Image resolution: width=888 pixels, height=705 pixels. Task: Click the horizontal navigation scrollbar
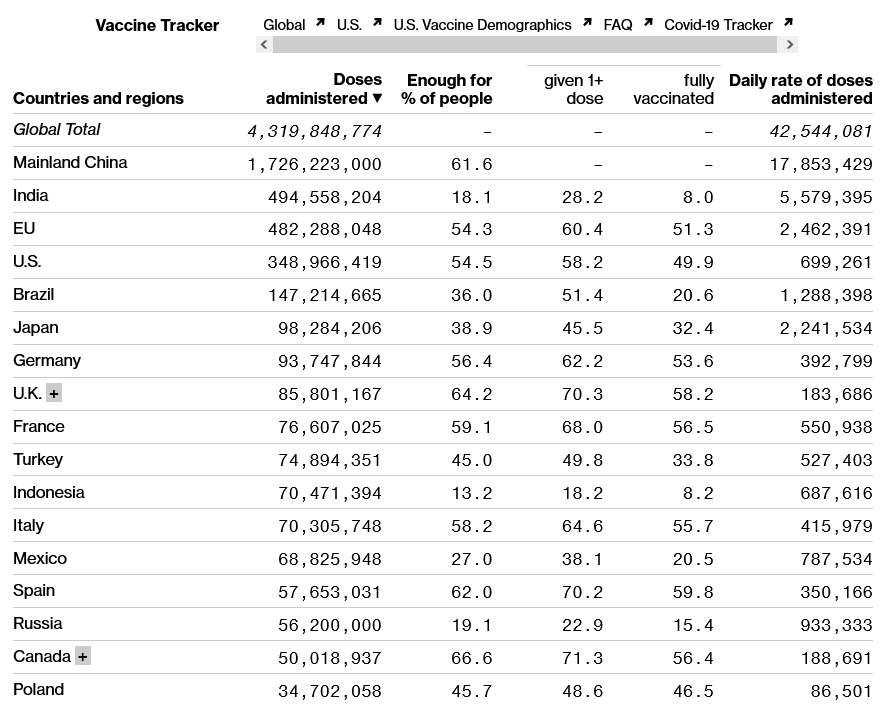pyautogui.click(x=525, y=45)
